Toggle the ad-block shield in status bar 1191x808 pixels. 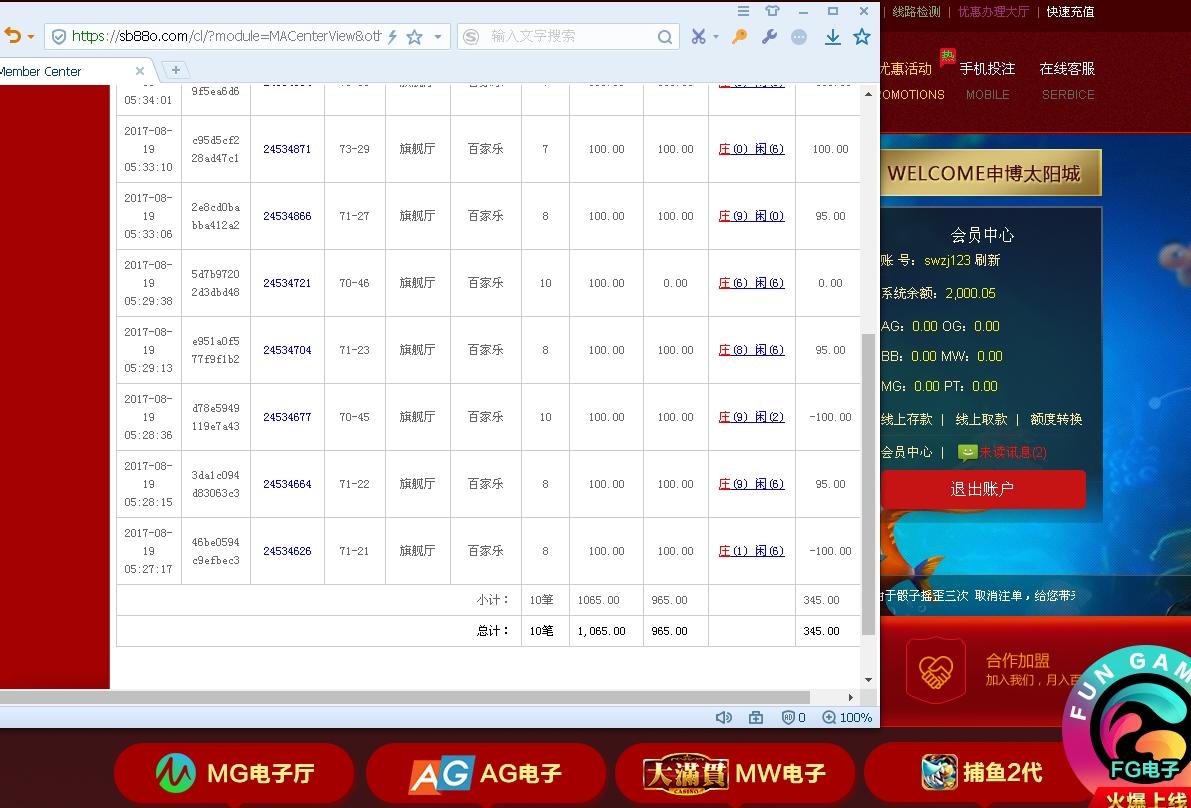point(787,717)
